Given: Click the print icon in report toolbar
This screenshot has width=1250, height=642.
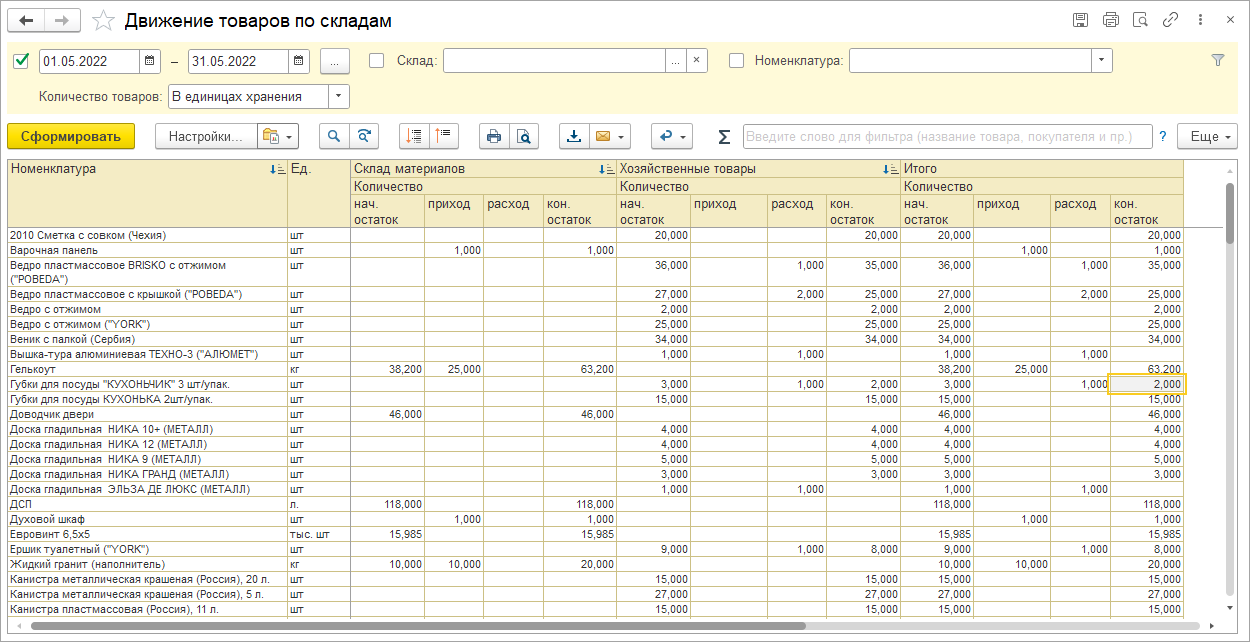Looking at the screenshot, I should [493, 137].
